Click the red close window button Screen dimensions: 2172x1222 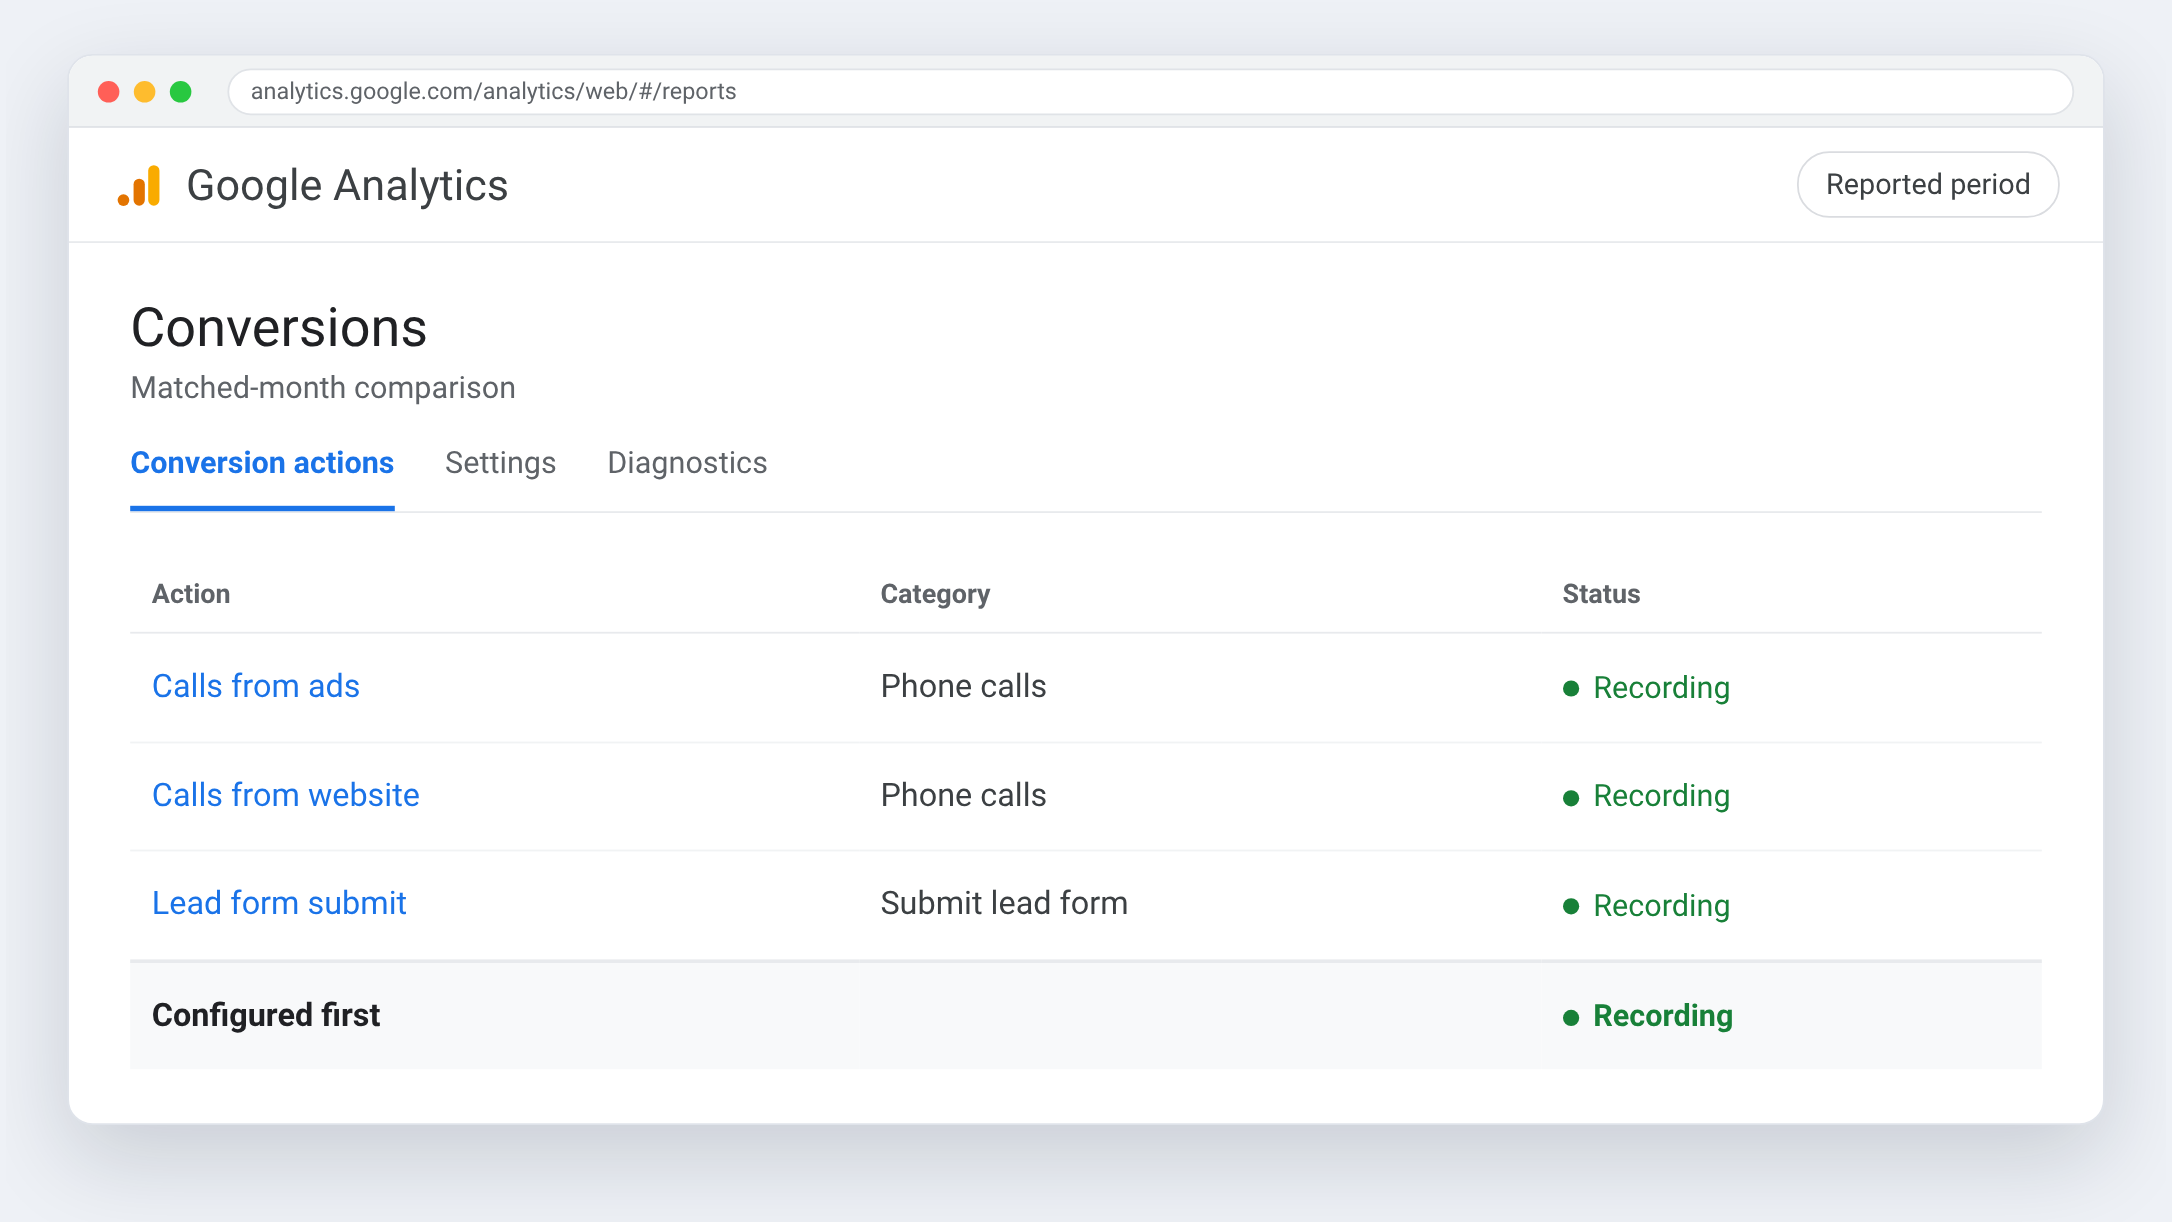point(109,92)
